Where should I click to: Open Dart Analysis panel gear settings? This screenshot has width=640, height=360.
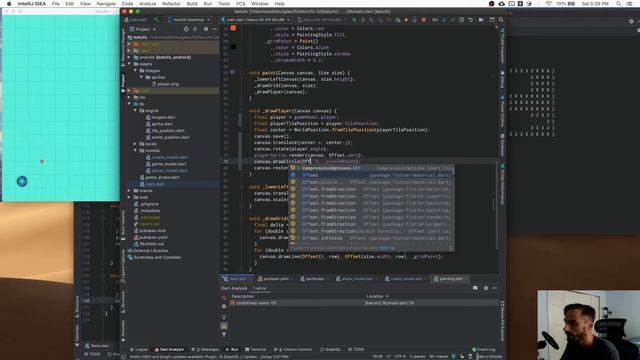486,288
